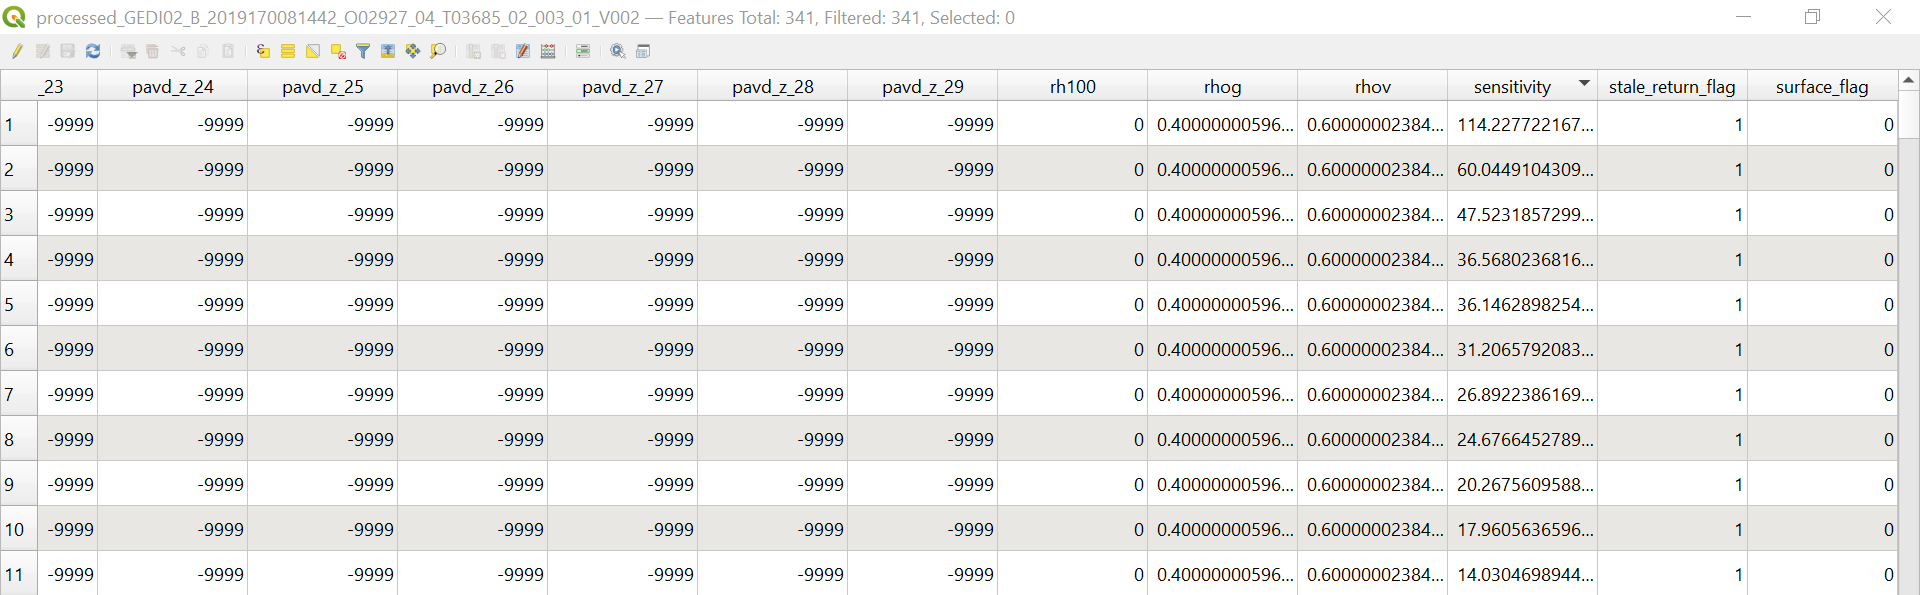The image size is (1920, 595).
Task: Click the paste features icon
Action: pyautogui.click(x=228, y=51)
